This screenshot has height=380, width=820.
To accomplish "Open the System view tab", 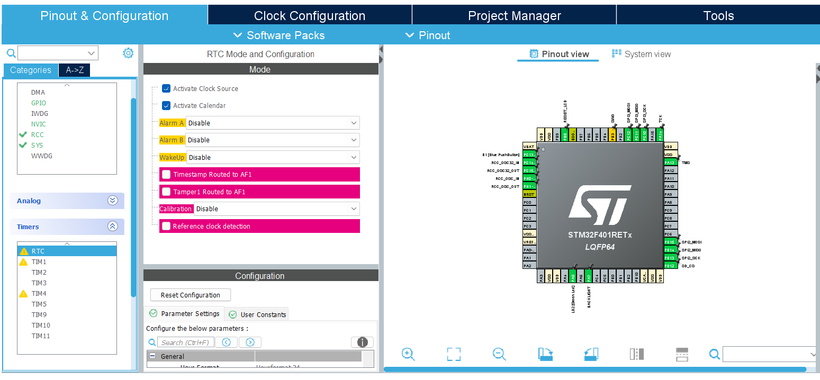I will pyautogui.click(x=641, y=54).
